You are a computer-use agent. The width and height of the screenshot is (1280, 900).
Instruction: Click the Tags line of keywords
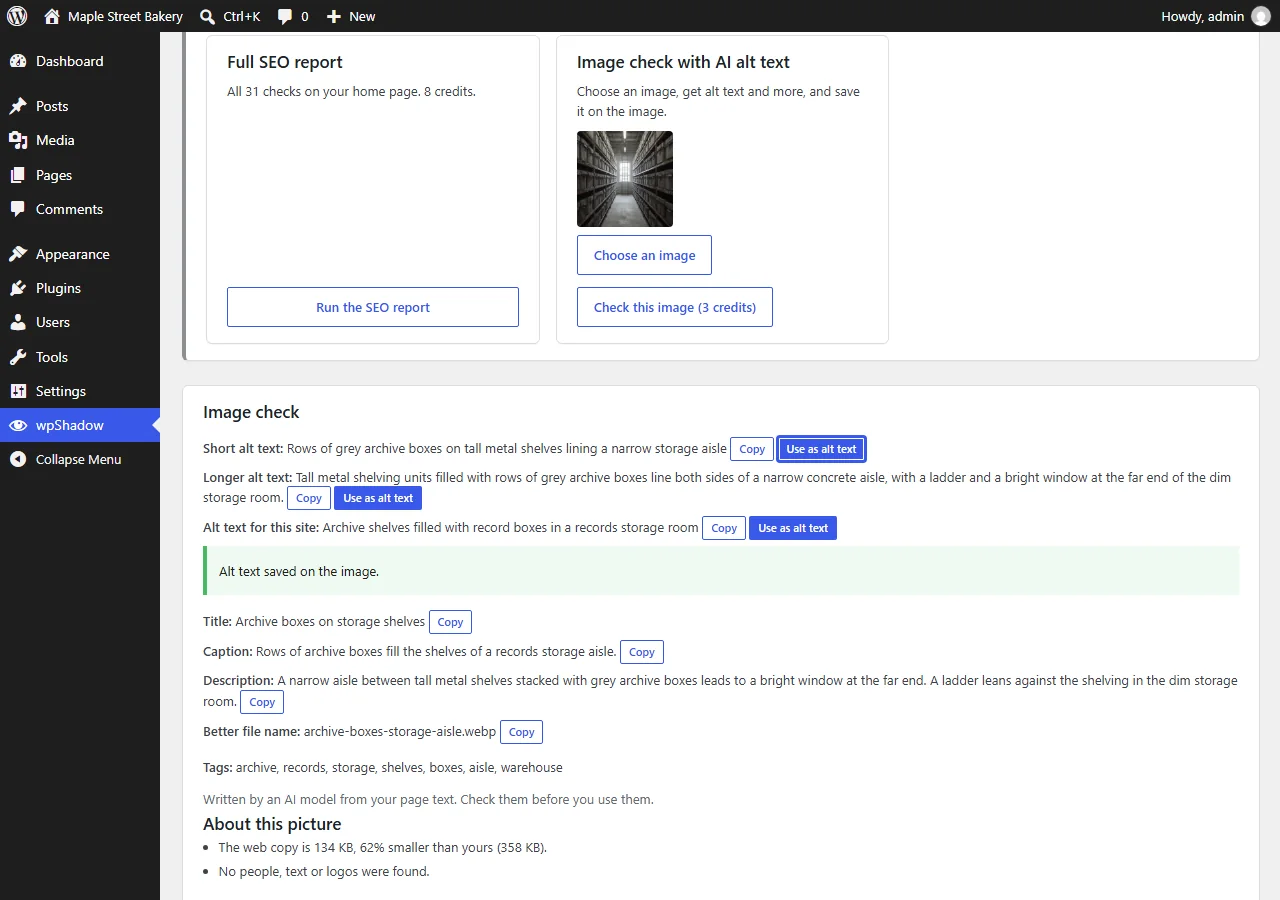[383, 768]
